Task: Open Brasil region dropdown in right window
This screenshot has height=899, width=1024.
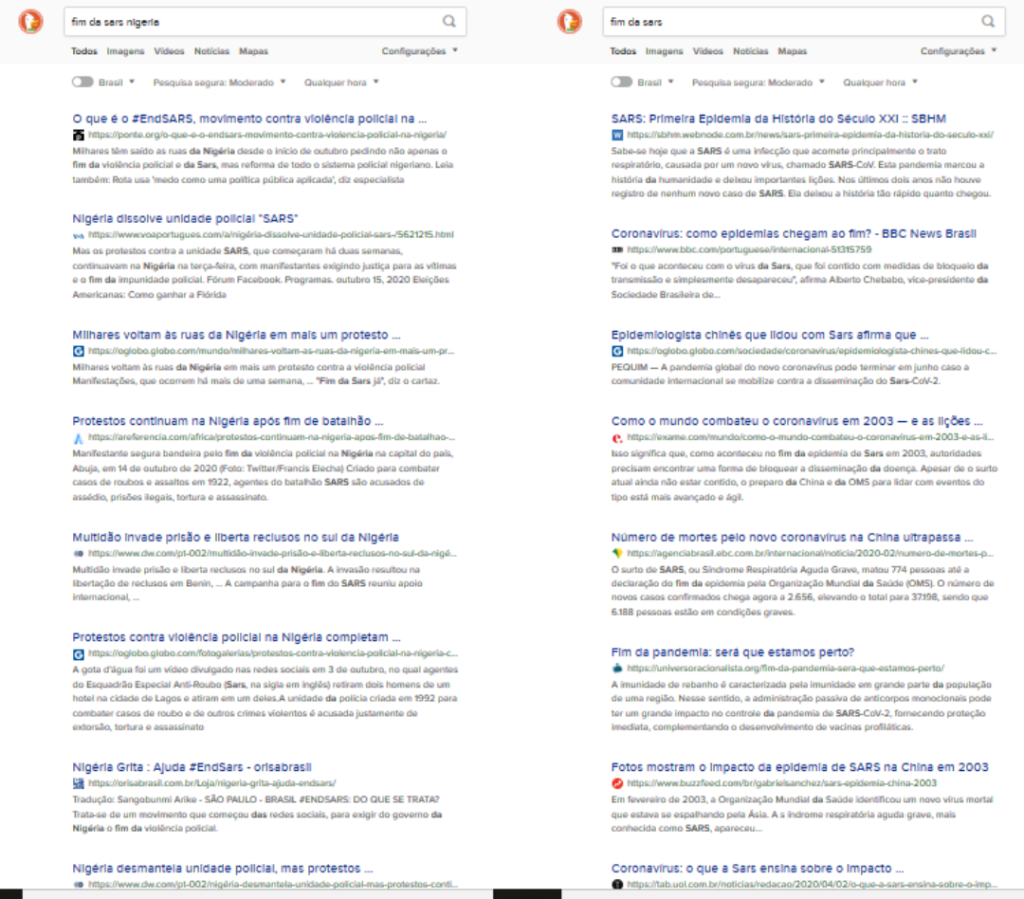Action: coord(656,82)
